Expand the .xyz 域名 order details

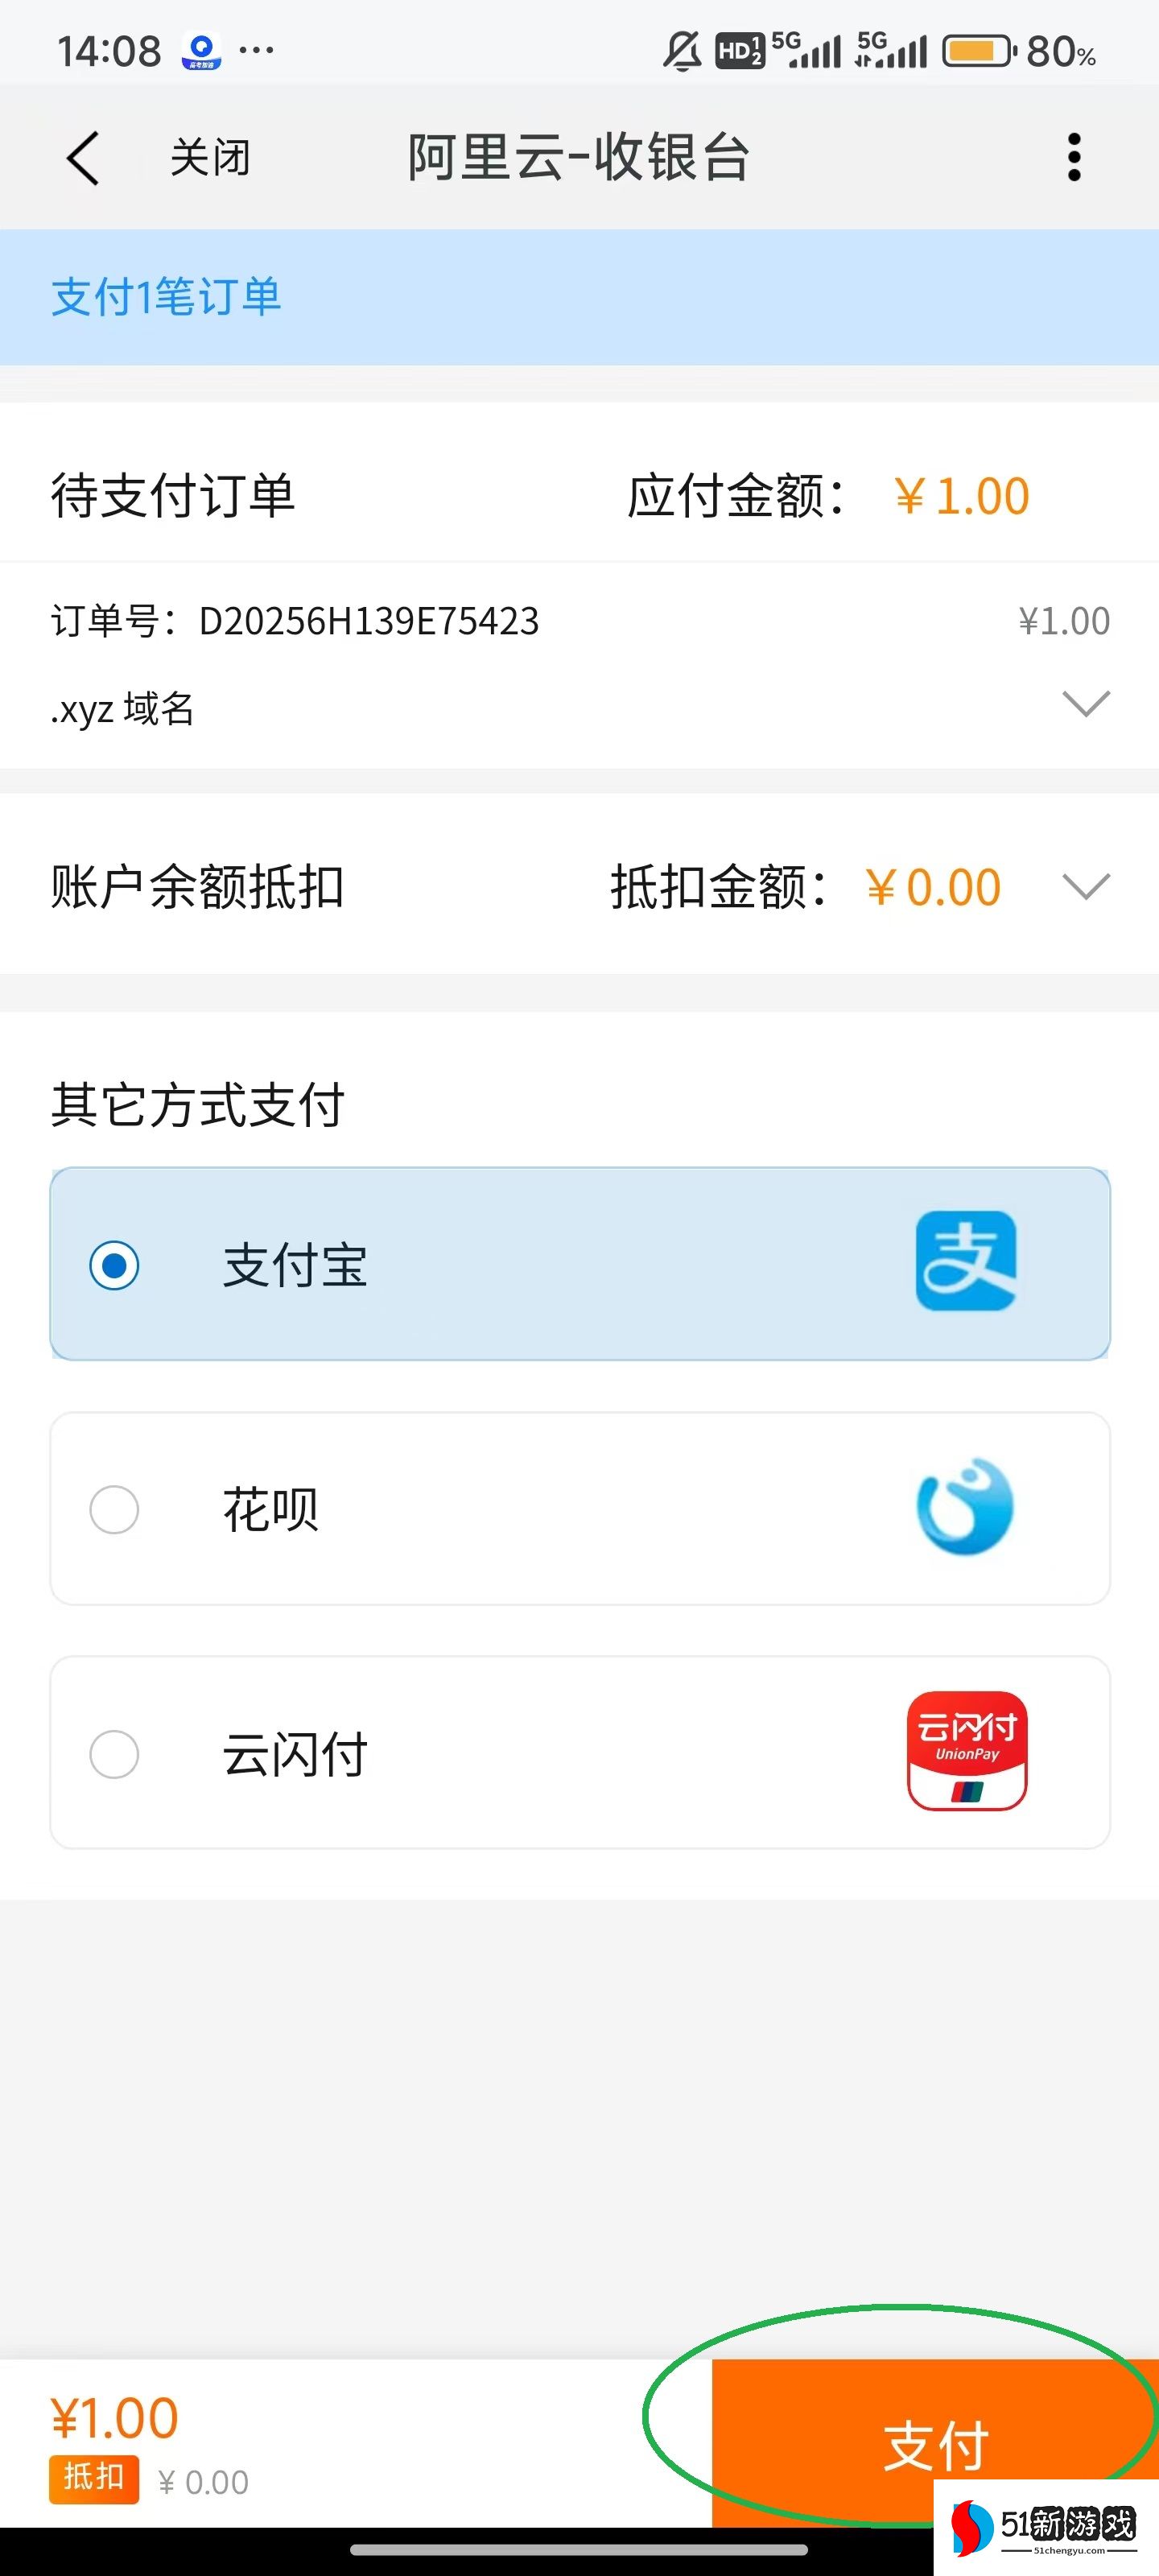pyautogui.click(x=1086, y=704)
